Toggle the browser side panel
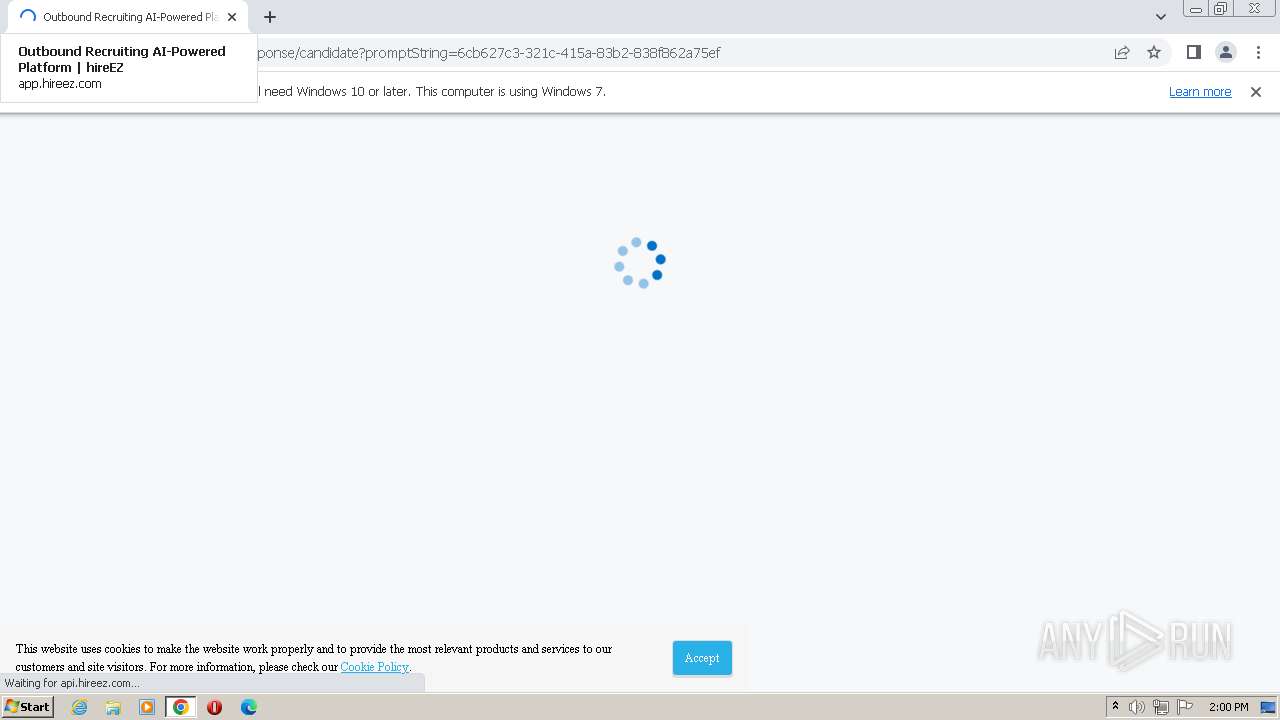Screen dimensions: 1280x720 1193,53
